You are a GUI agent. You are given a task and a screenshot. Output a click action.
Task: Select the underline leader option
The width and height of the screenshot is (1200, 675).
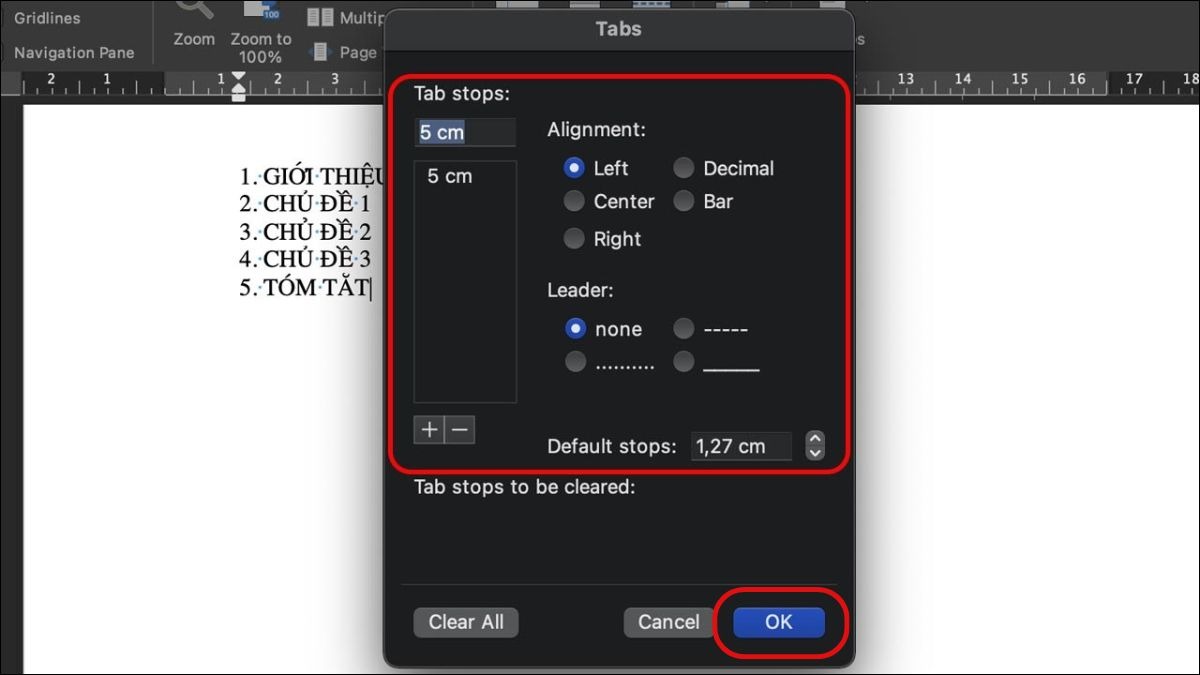coord(684,362)
